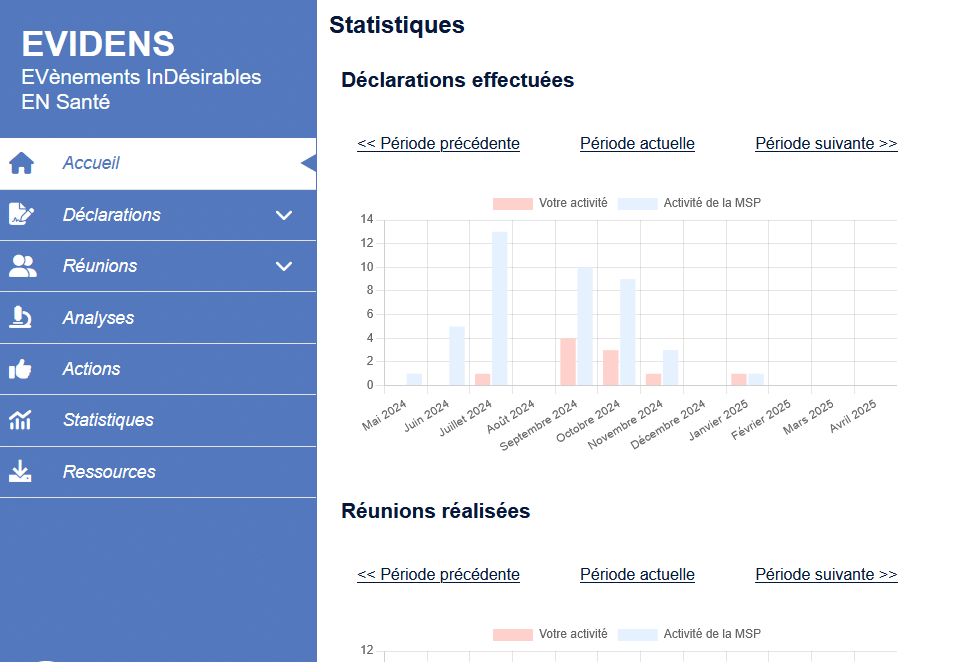The image size is (969, 662).
Task: Toggle 'Votre activité' legend in réunions chart
Action: click(550, 634)
